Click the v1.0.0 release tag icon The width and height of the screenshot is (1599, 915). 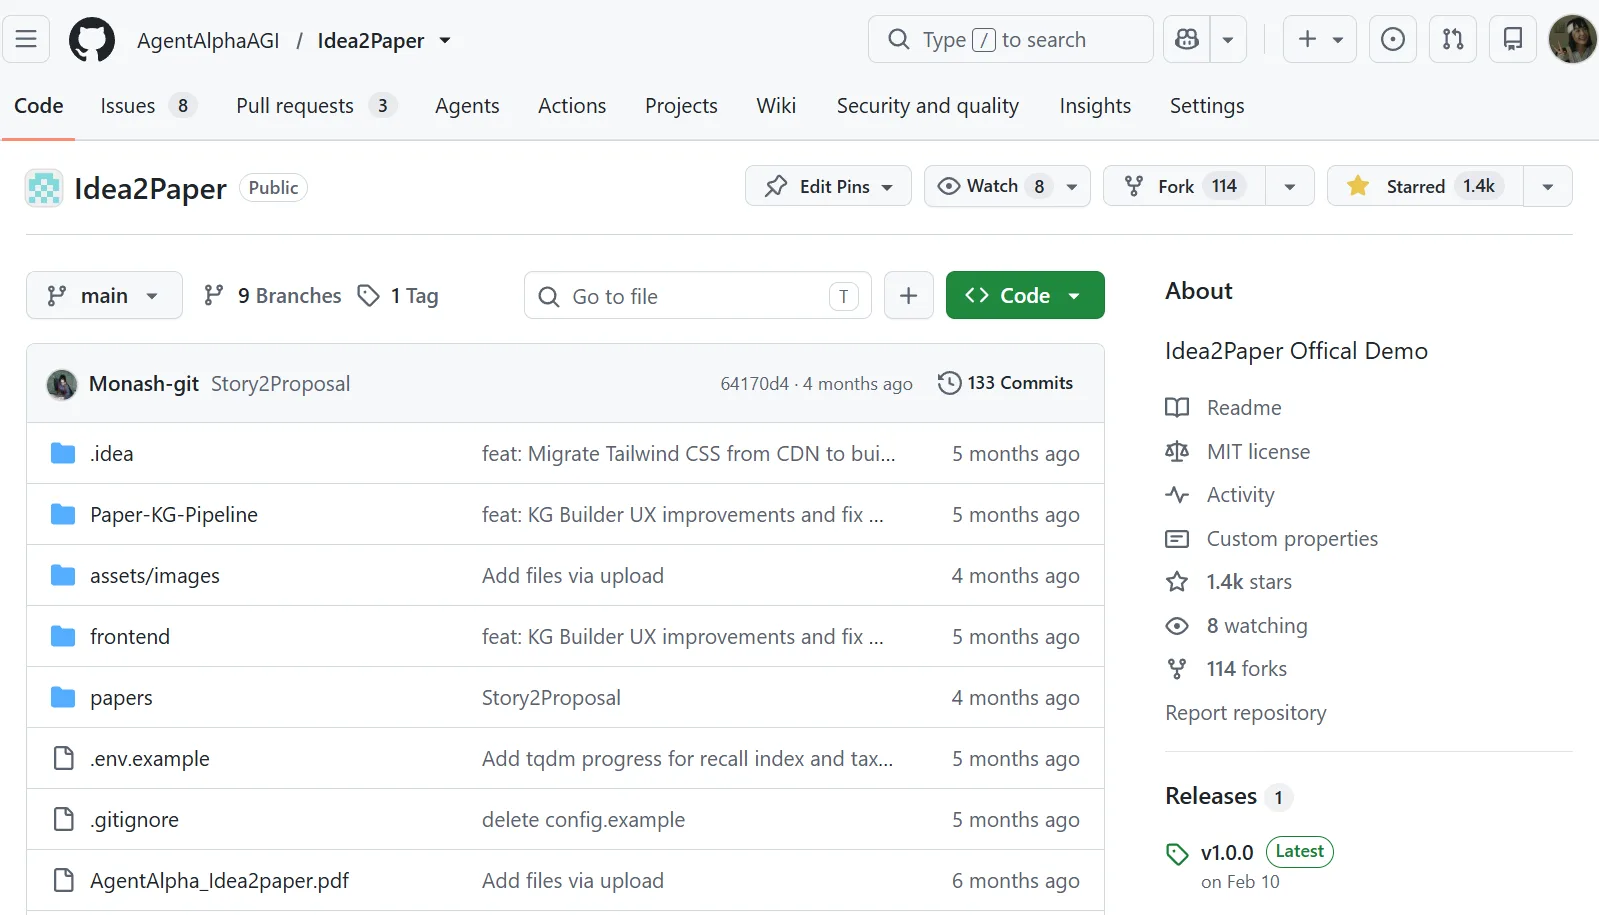pos(1177,854)
